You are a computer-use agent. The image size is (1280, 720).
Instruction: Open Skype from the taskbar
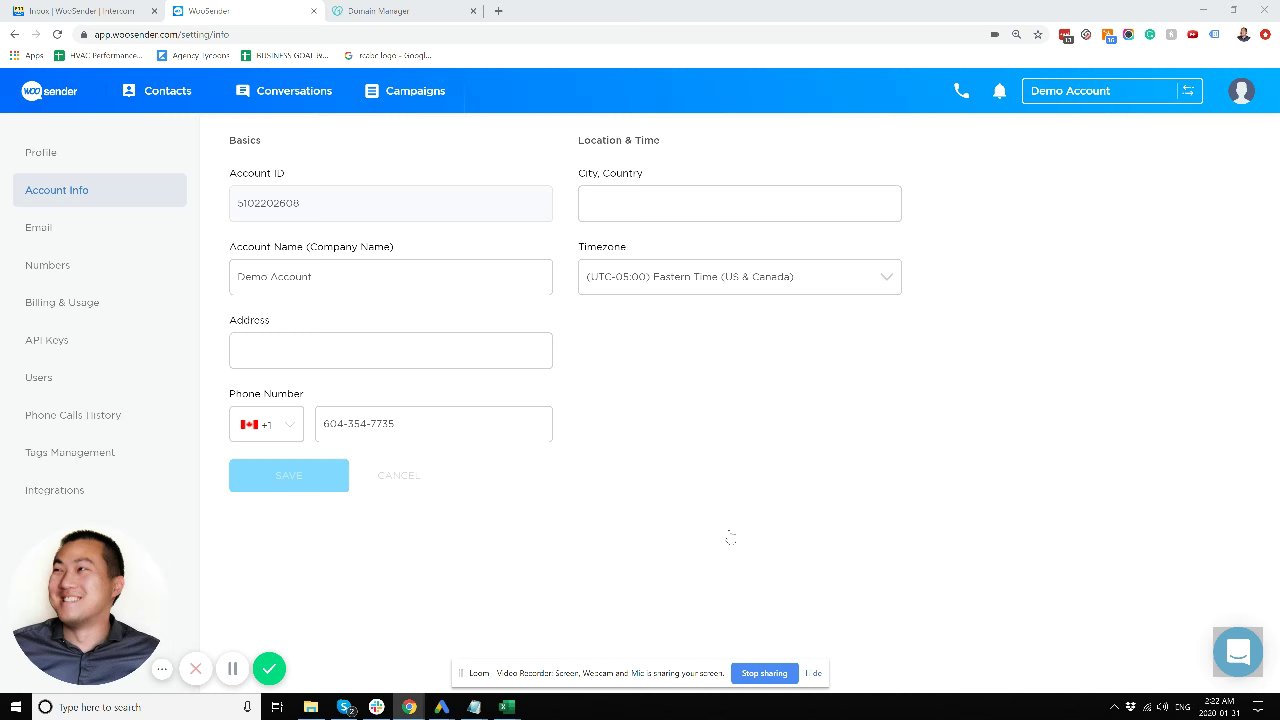pos(345,707)
